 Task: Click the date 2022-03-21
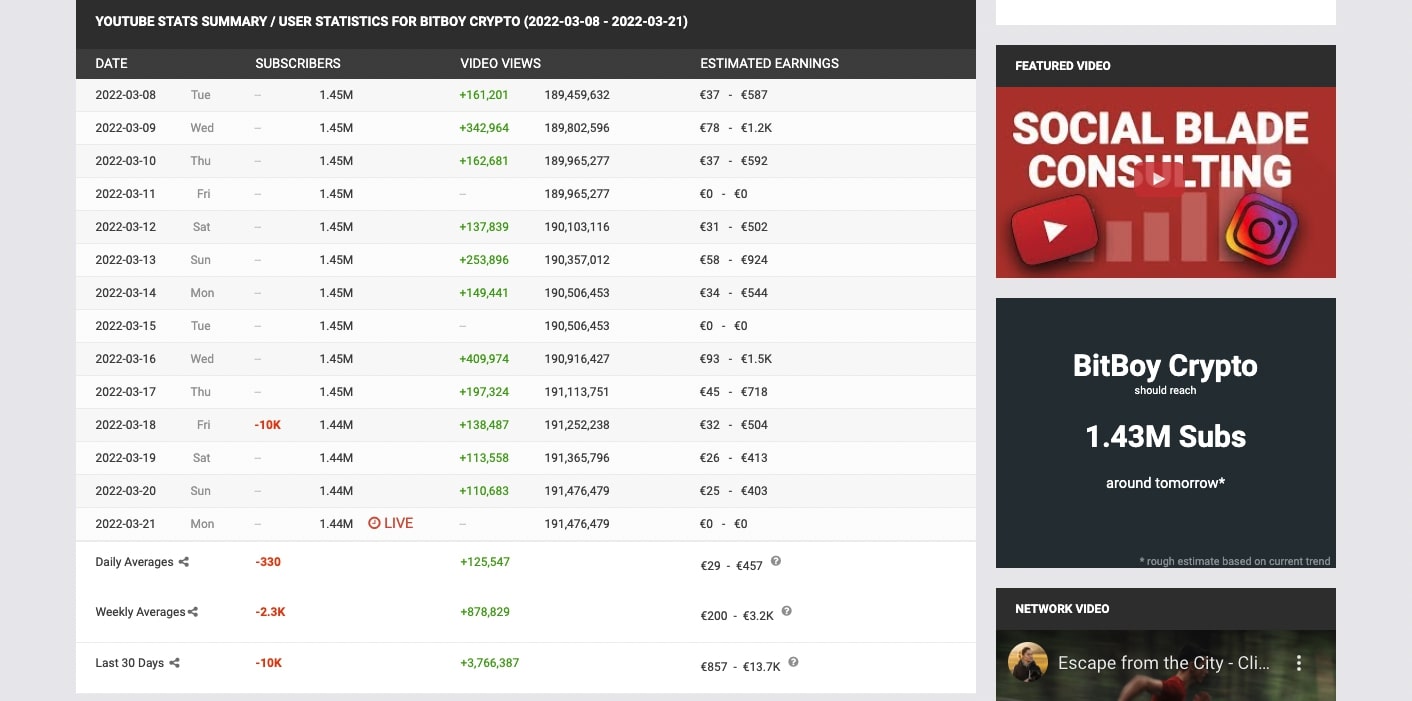[x=126, y=524]
